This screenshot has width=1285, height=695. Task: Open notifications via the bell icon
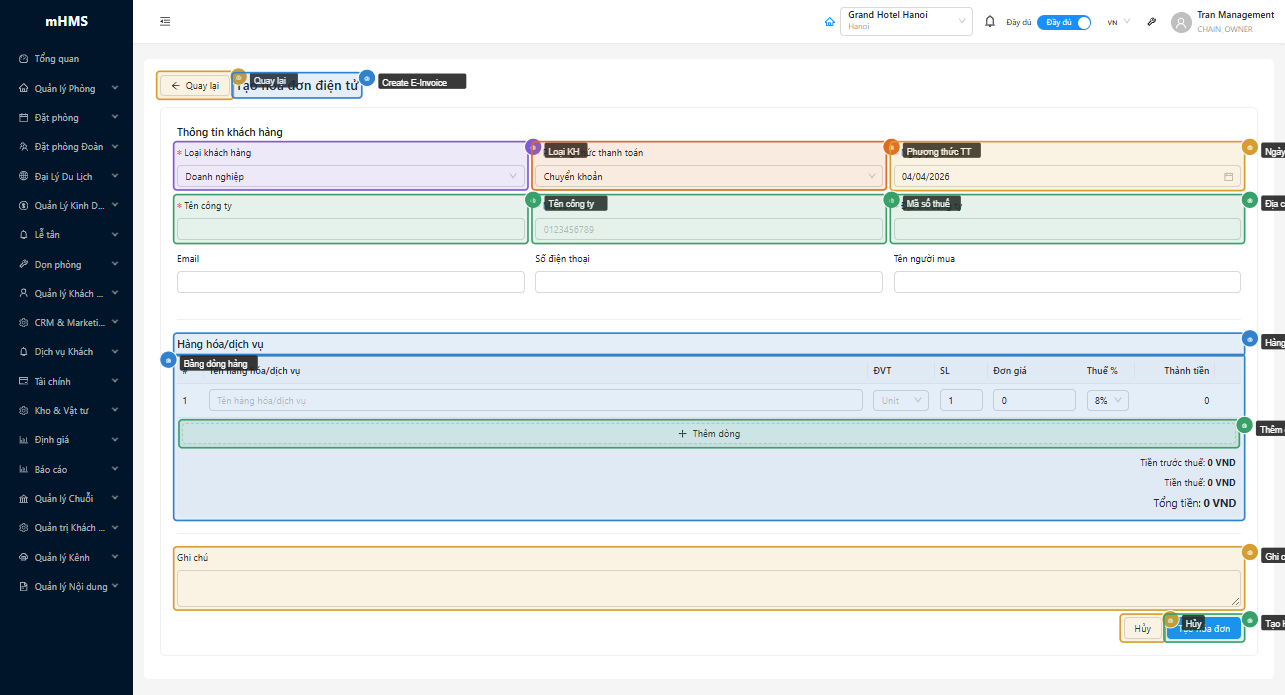click(x=989, y=21)
